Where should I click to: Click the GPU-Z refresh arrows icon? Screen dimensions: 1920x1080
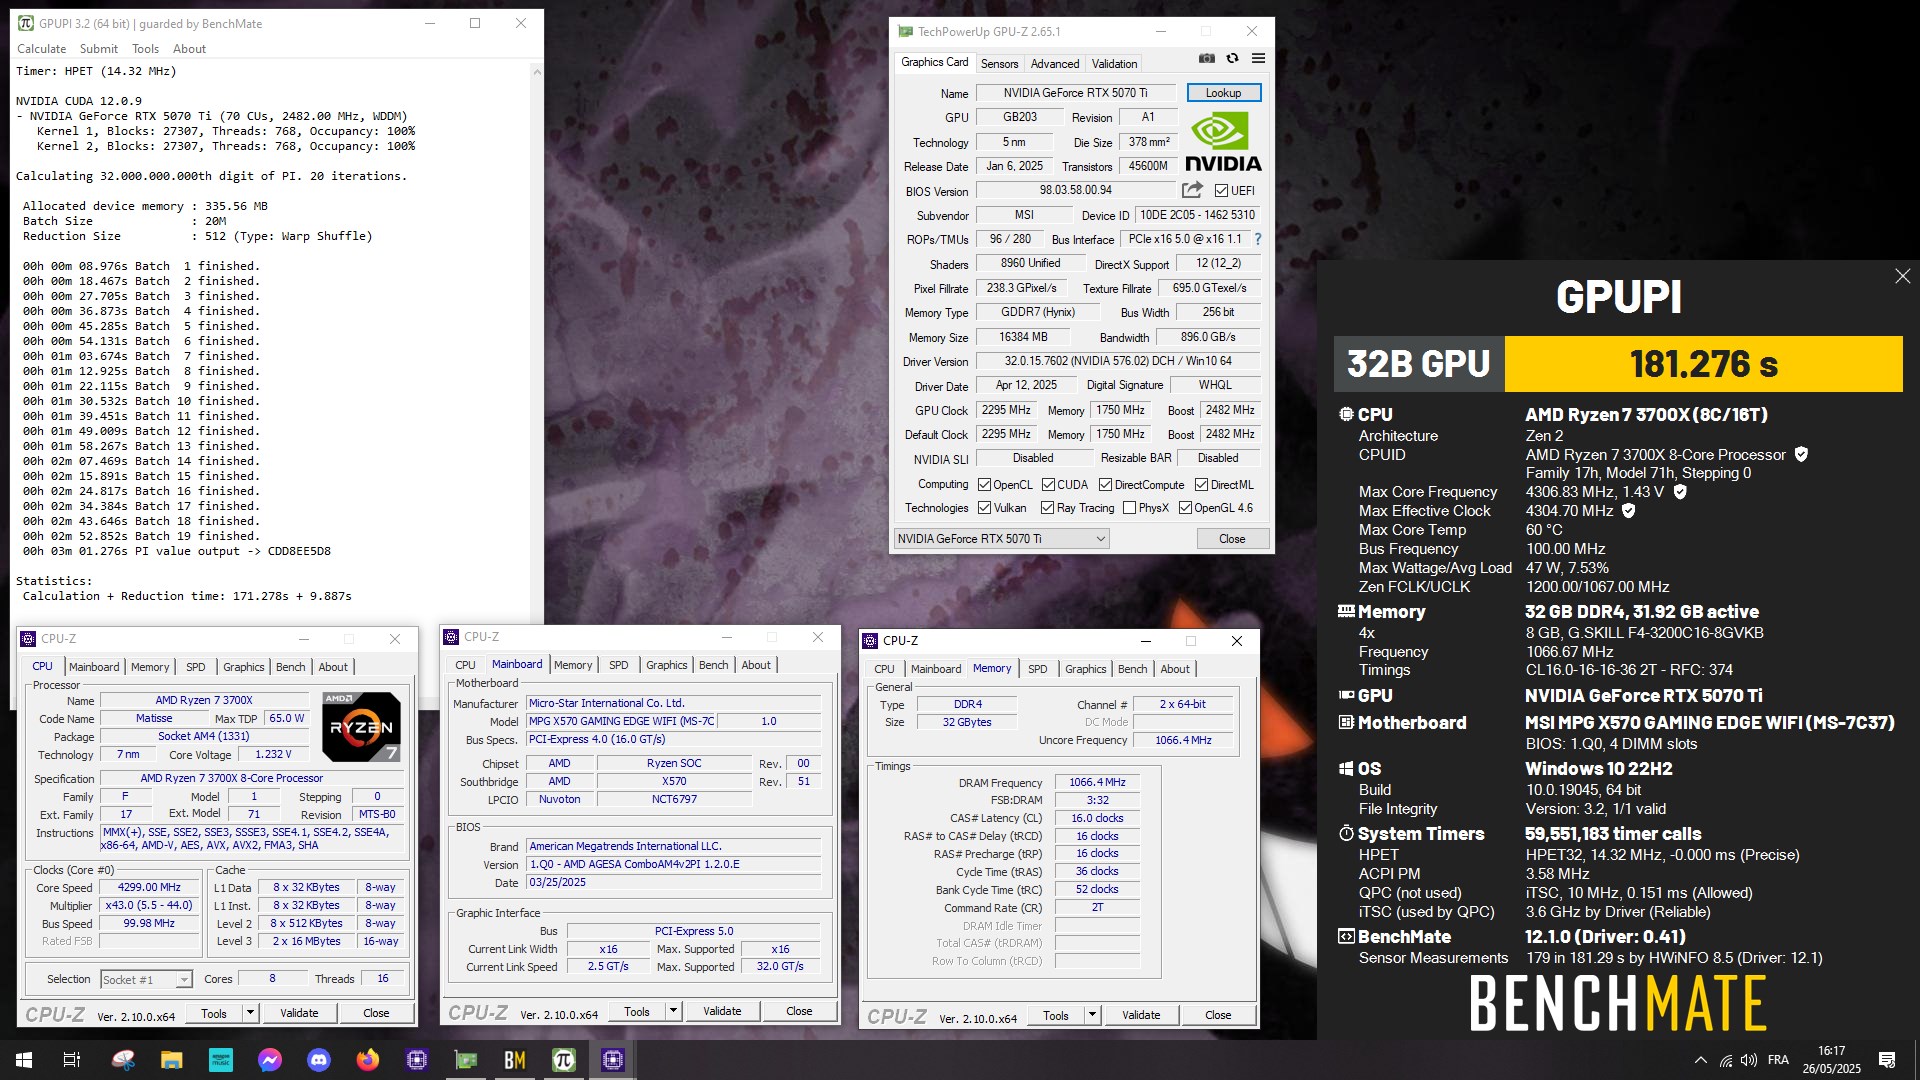1232,59
